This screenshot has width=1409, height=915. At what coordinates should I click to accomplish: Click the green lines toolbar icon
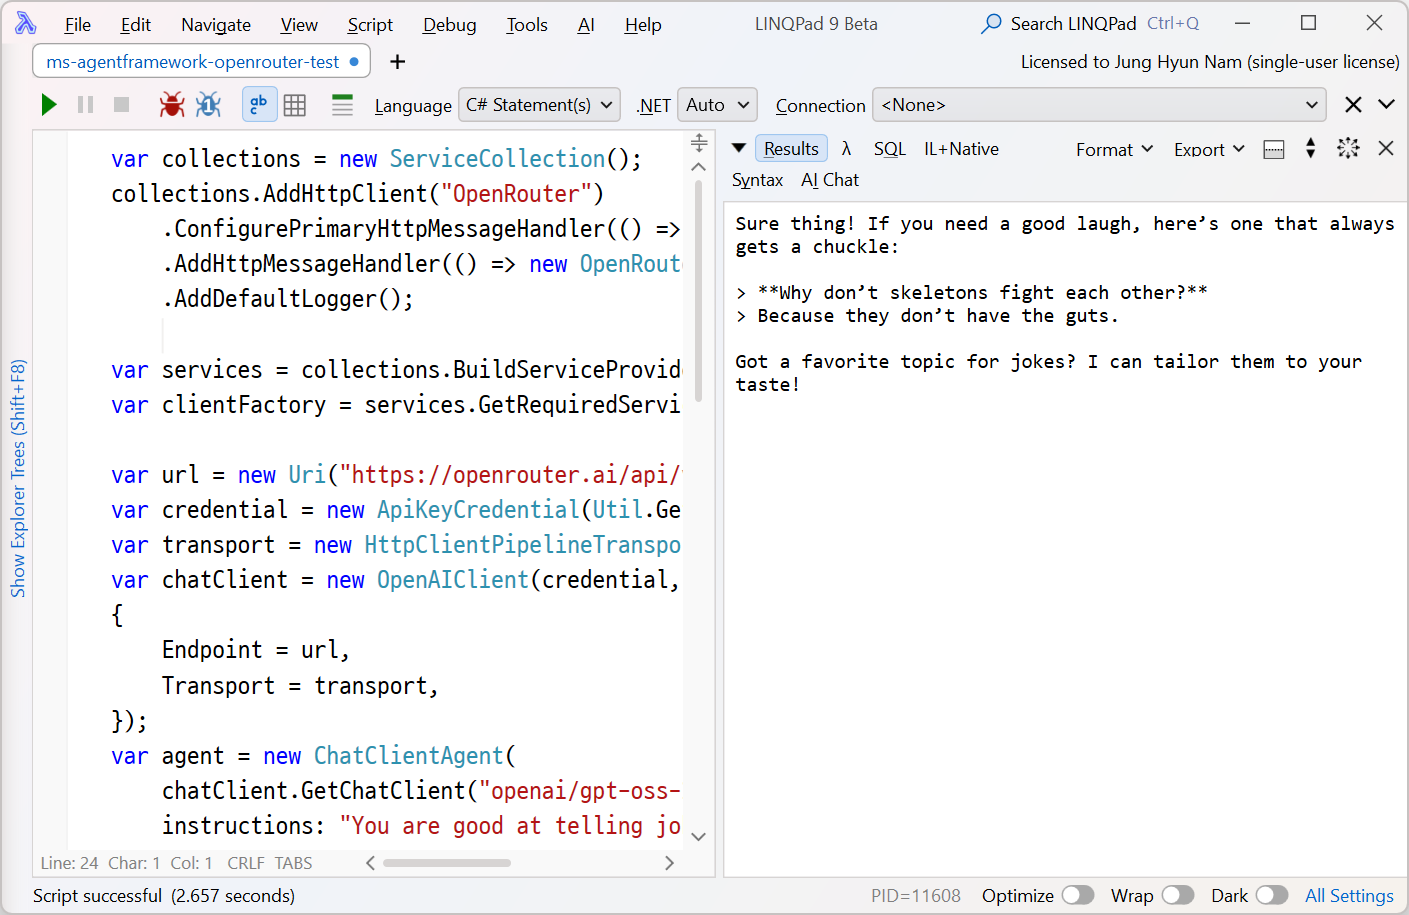(x=342, y=105)
